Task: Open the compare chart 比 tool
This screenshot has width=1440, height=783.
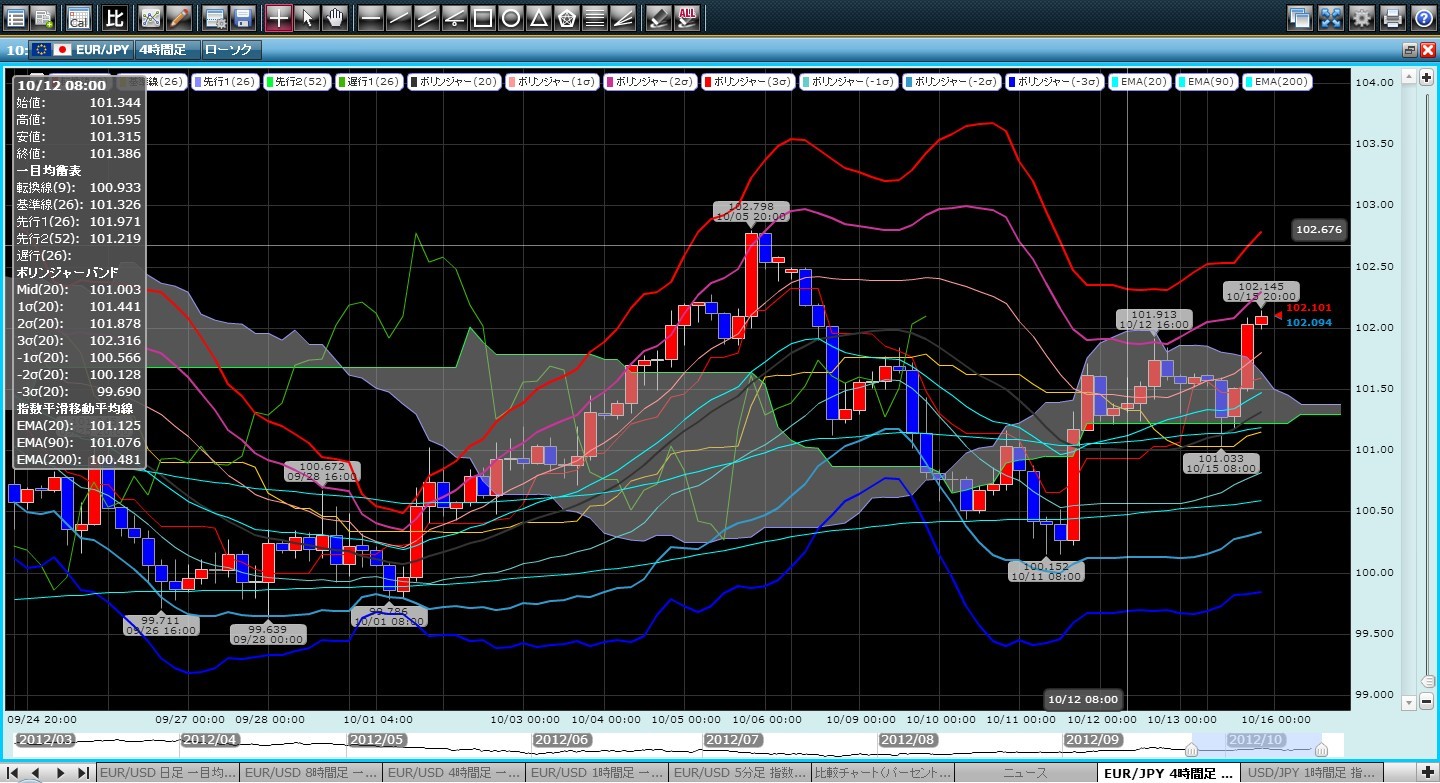Action: [115, 17]
